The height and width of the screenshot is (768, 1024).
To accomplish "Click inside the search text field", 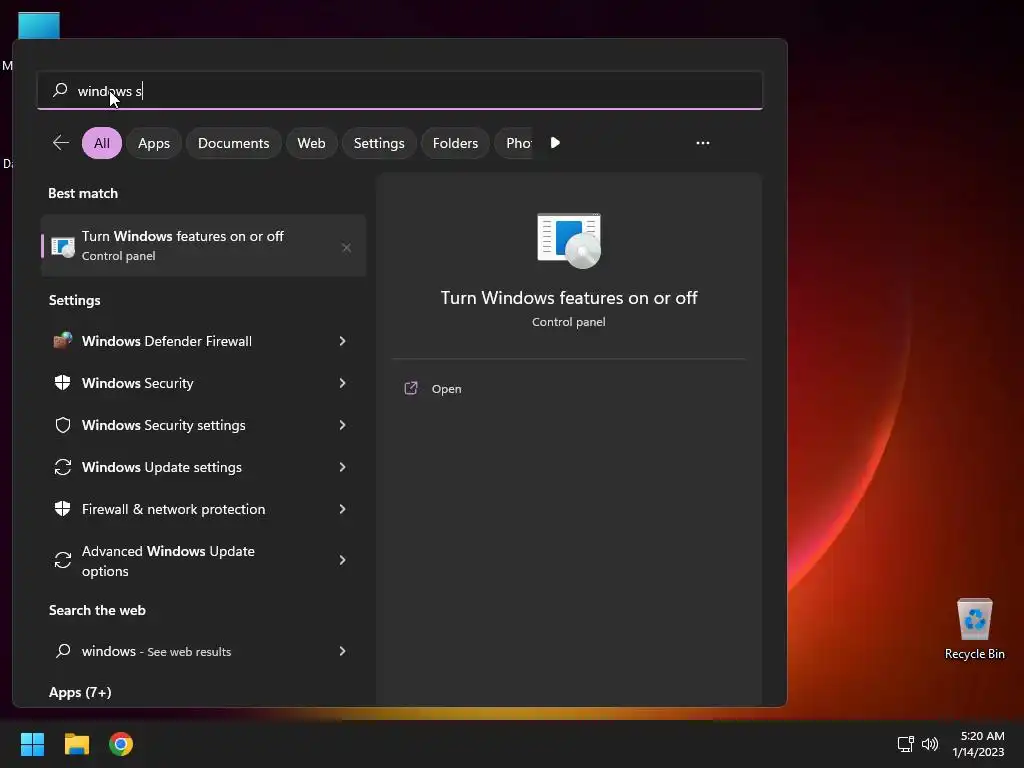I will (400, 90).
